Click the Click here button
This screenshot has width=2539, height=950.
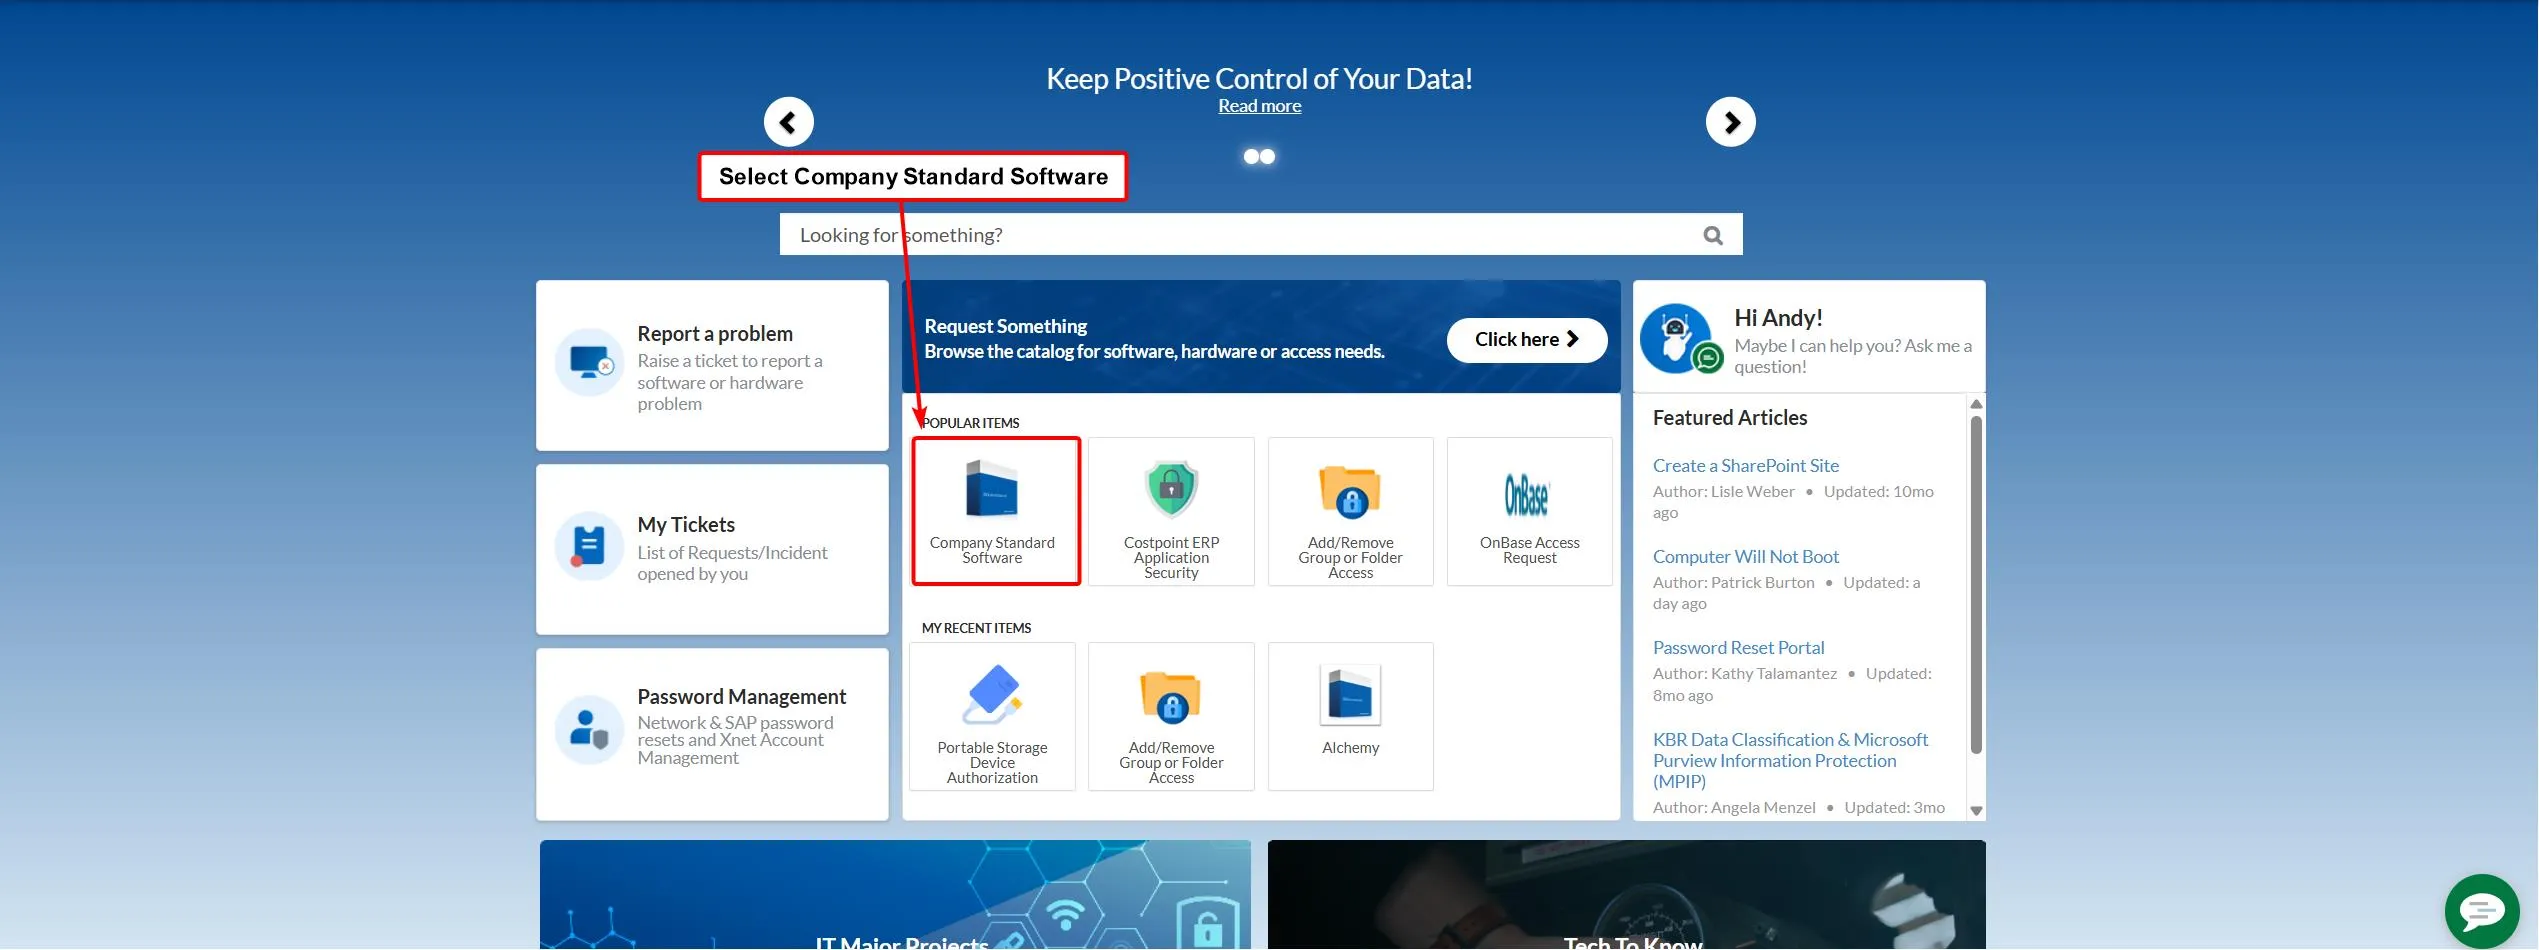[1527, 339]
